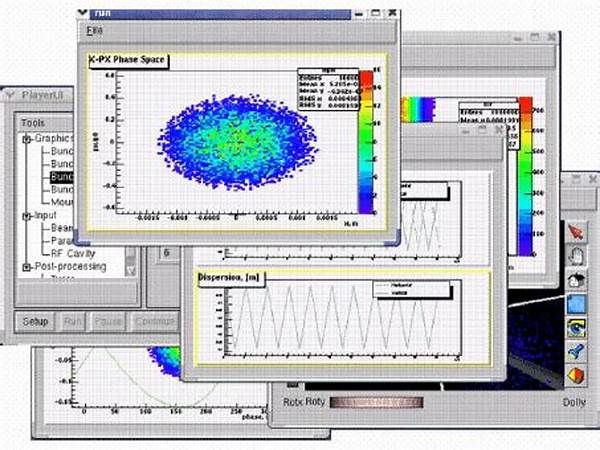The height and width of the screenshot is (450, 600).
Task: Close the run window
Action: tap(392, 13)
